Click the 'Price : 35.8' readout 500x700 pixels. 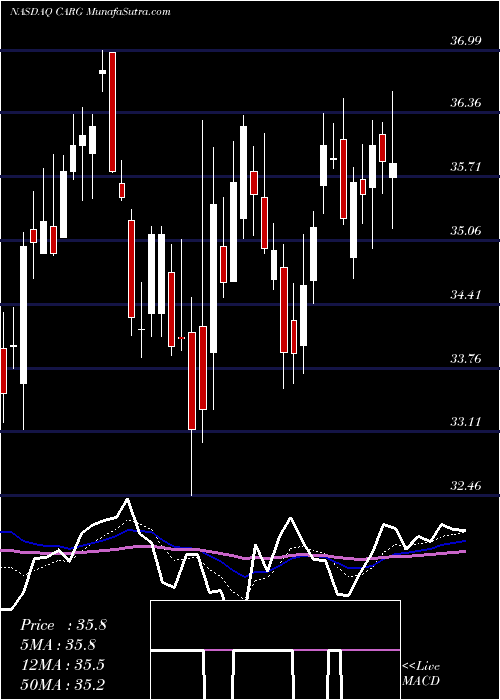point(63,625)
